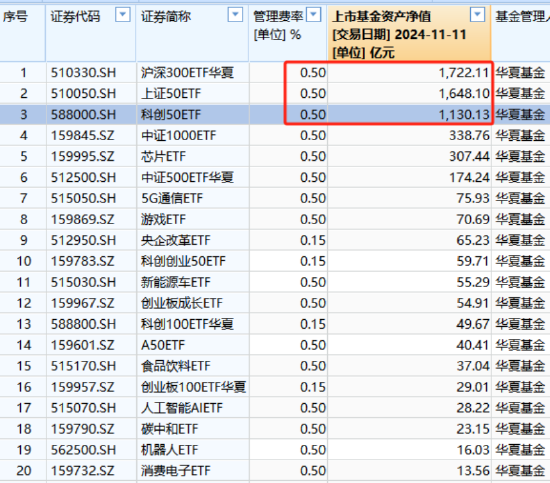Click fund name 芯片ETF
This screenshot has width=550, height=483.
tap(163, 156)
